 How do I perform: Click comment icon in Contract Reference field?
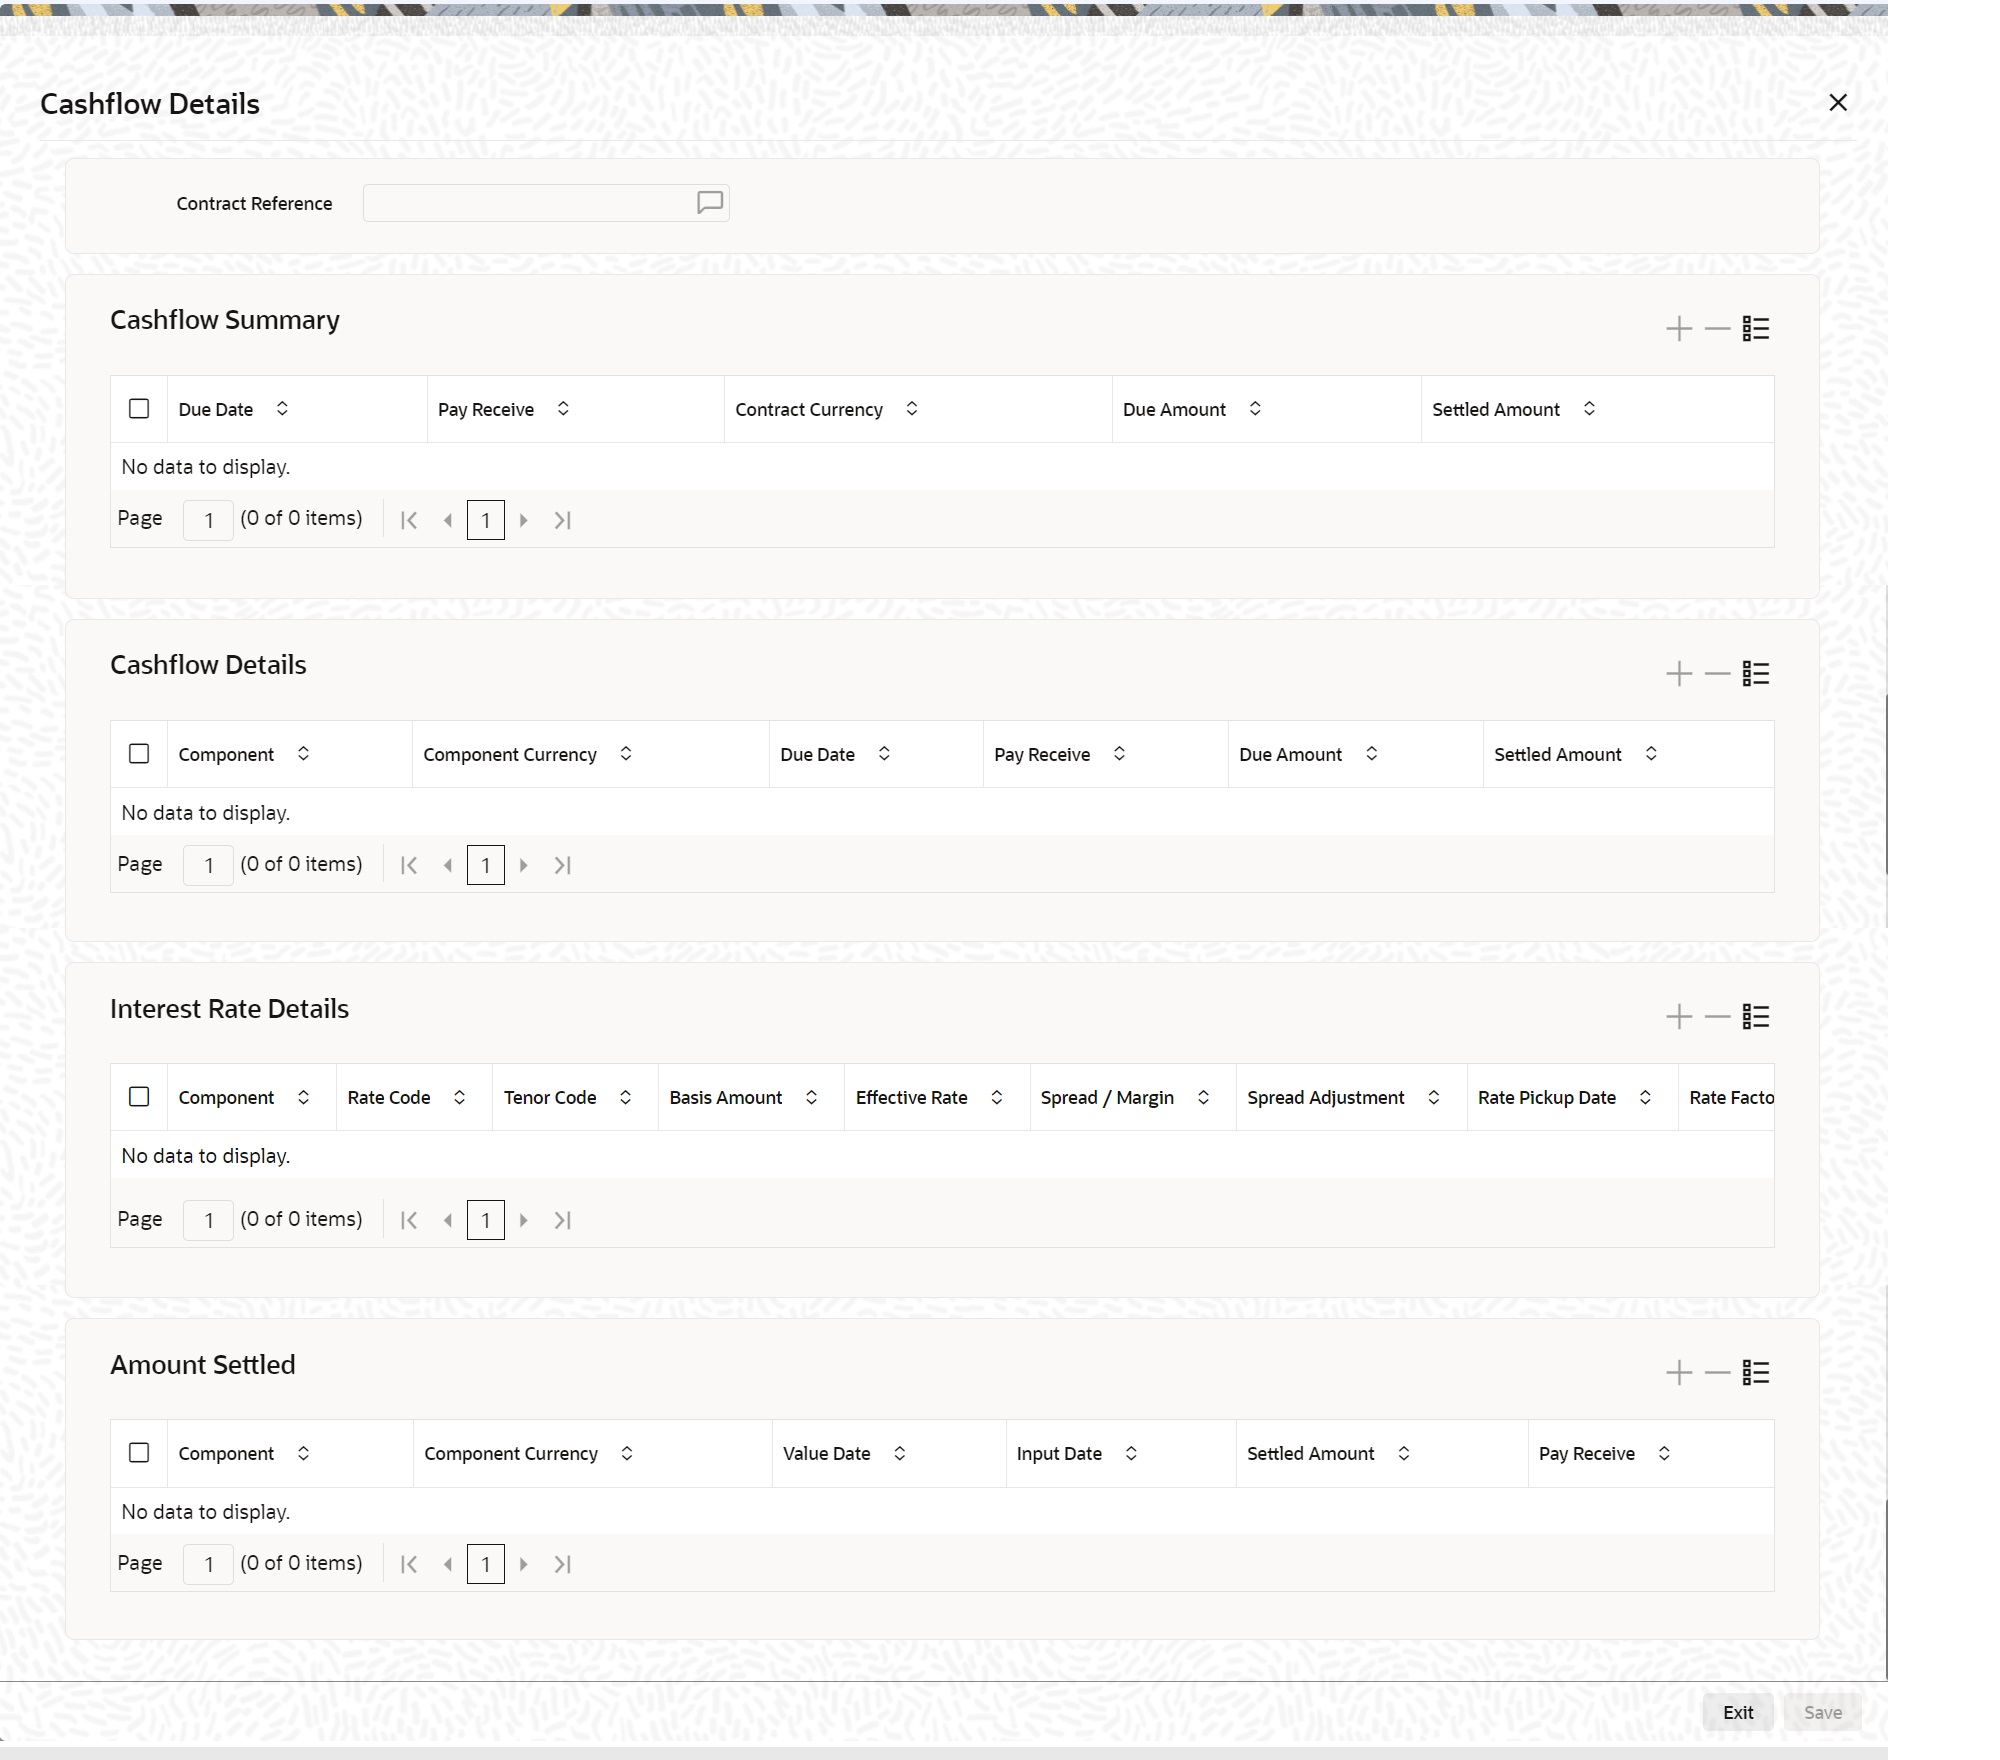coord(709,203)
